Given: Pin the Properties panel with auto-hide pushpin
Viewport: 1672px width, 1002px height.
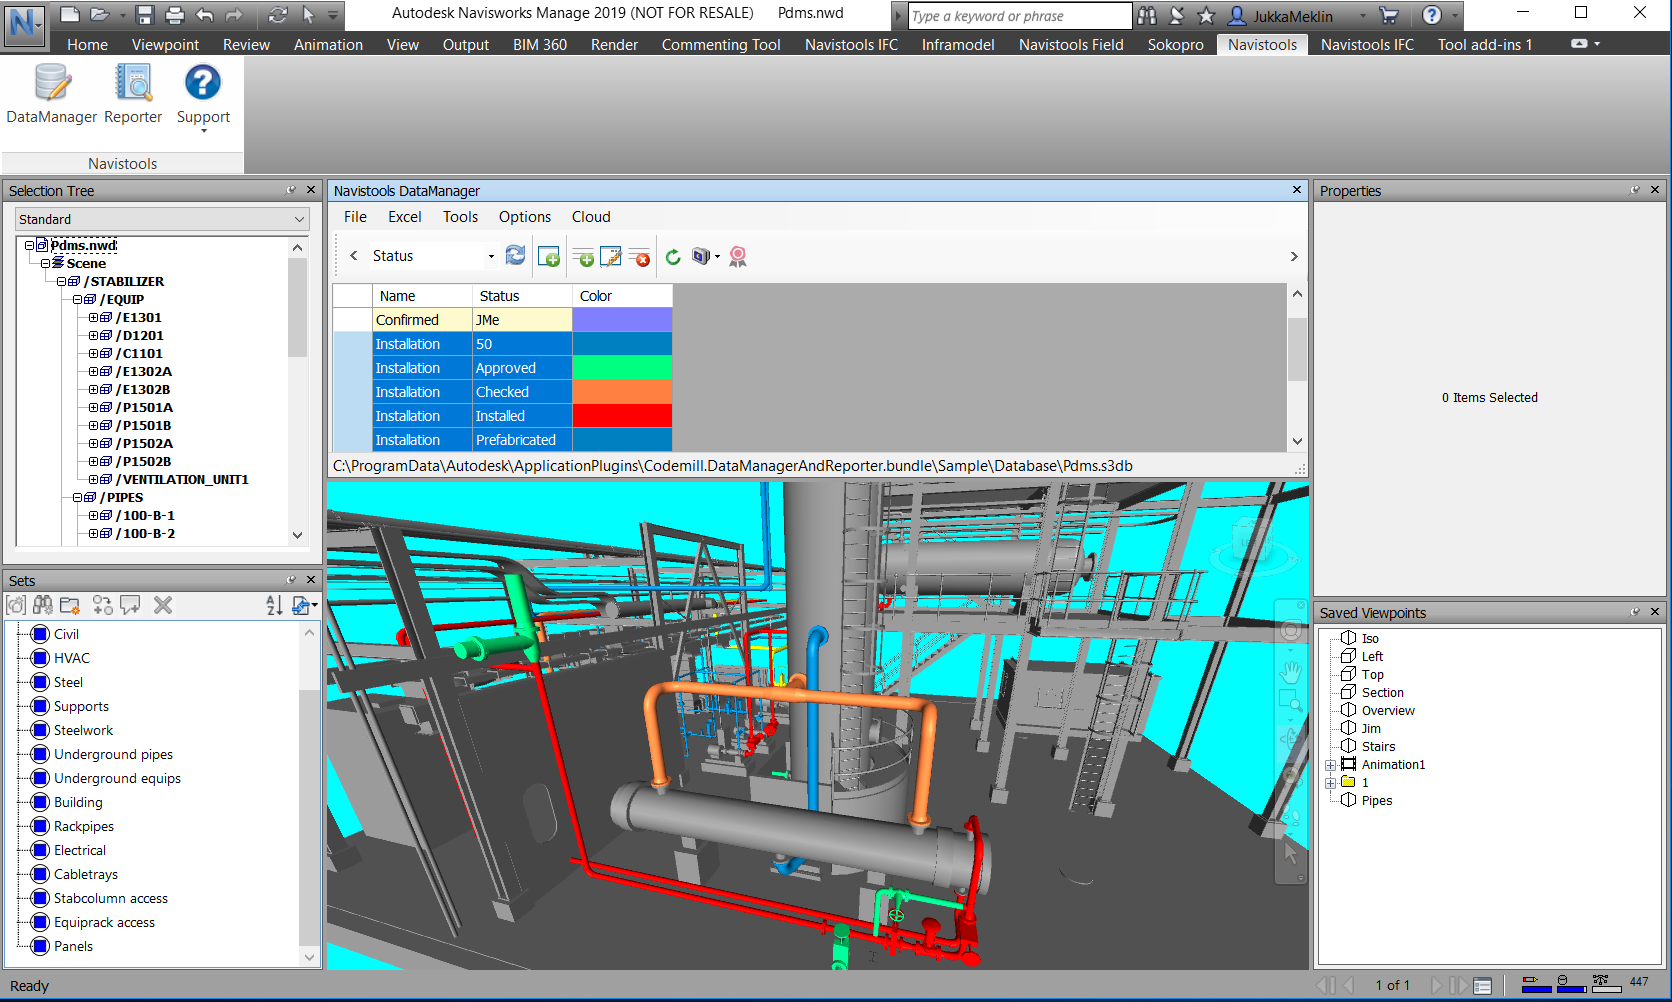Looking at the screenshot, I should pyautogui.click(x=1635, y=190).
